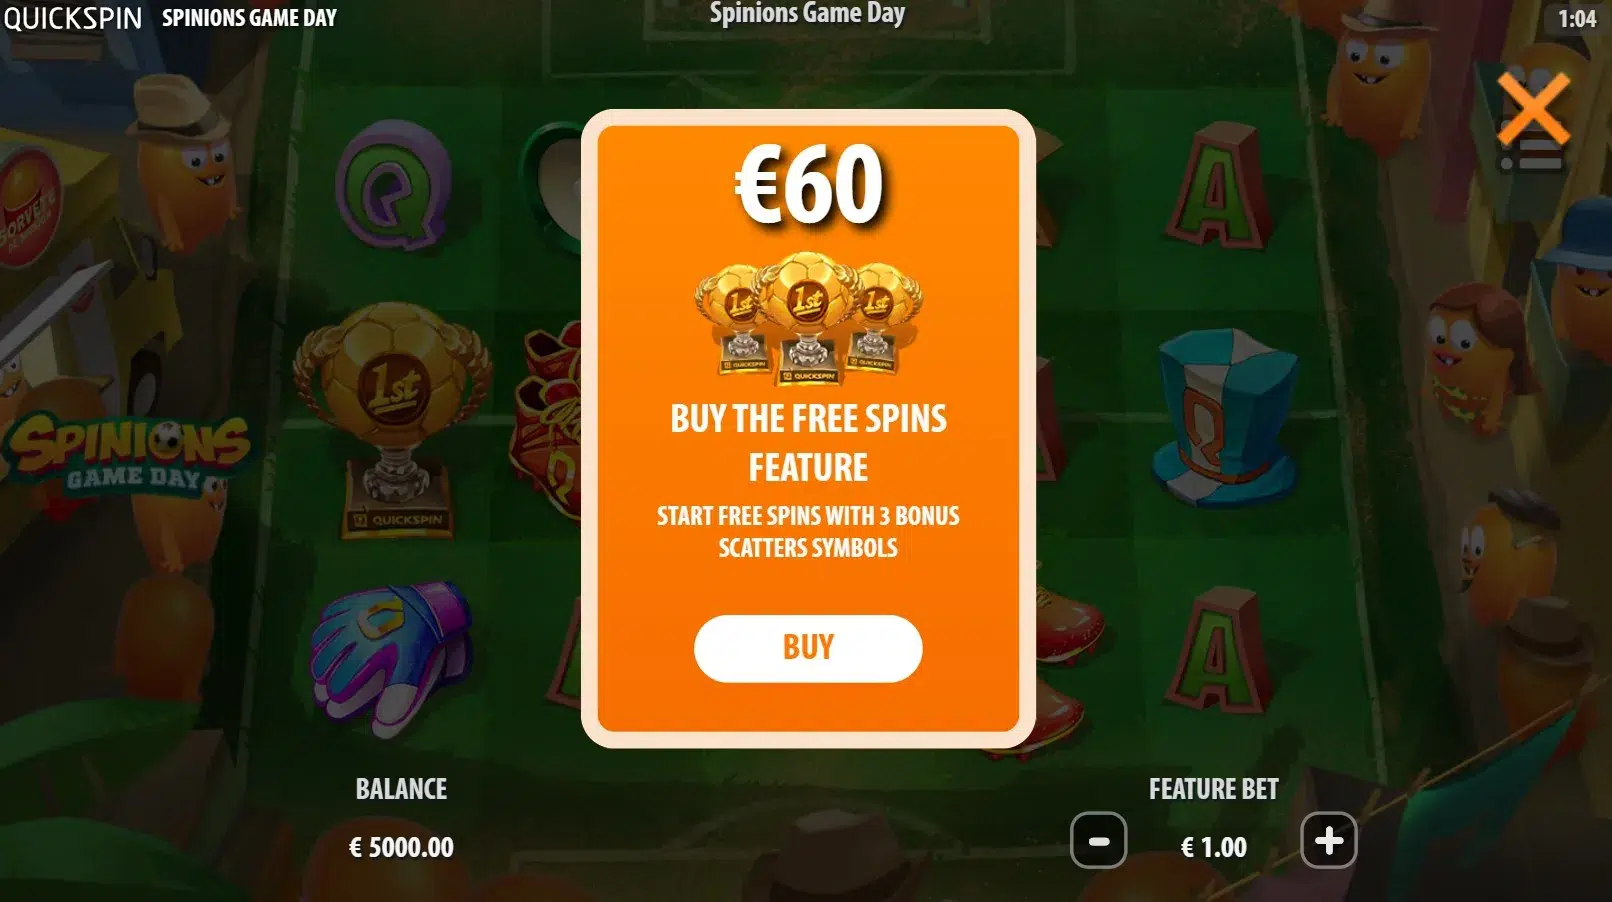Click the € 1.00 feature bet value
Image resolution: width=1612 pixels, height=902 pixels.
[x=1214, y=848]
